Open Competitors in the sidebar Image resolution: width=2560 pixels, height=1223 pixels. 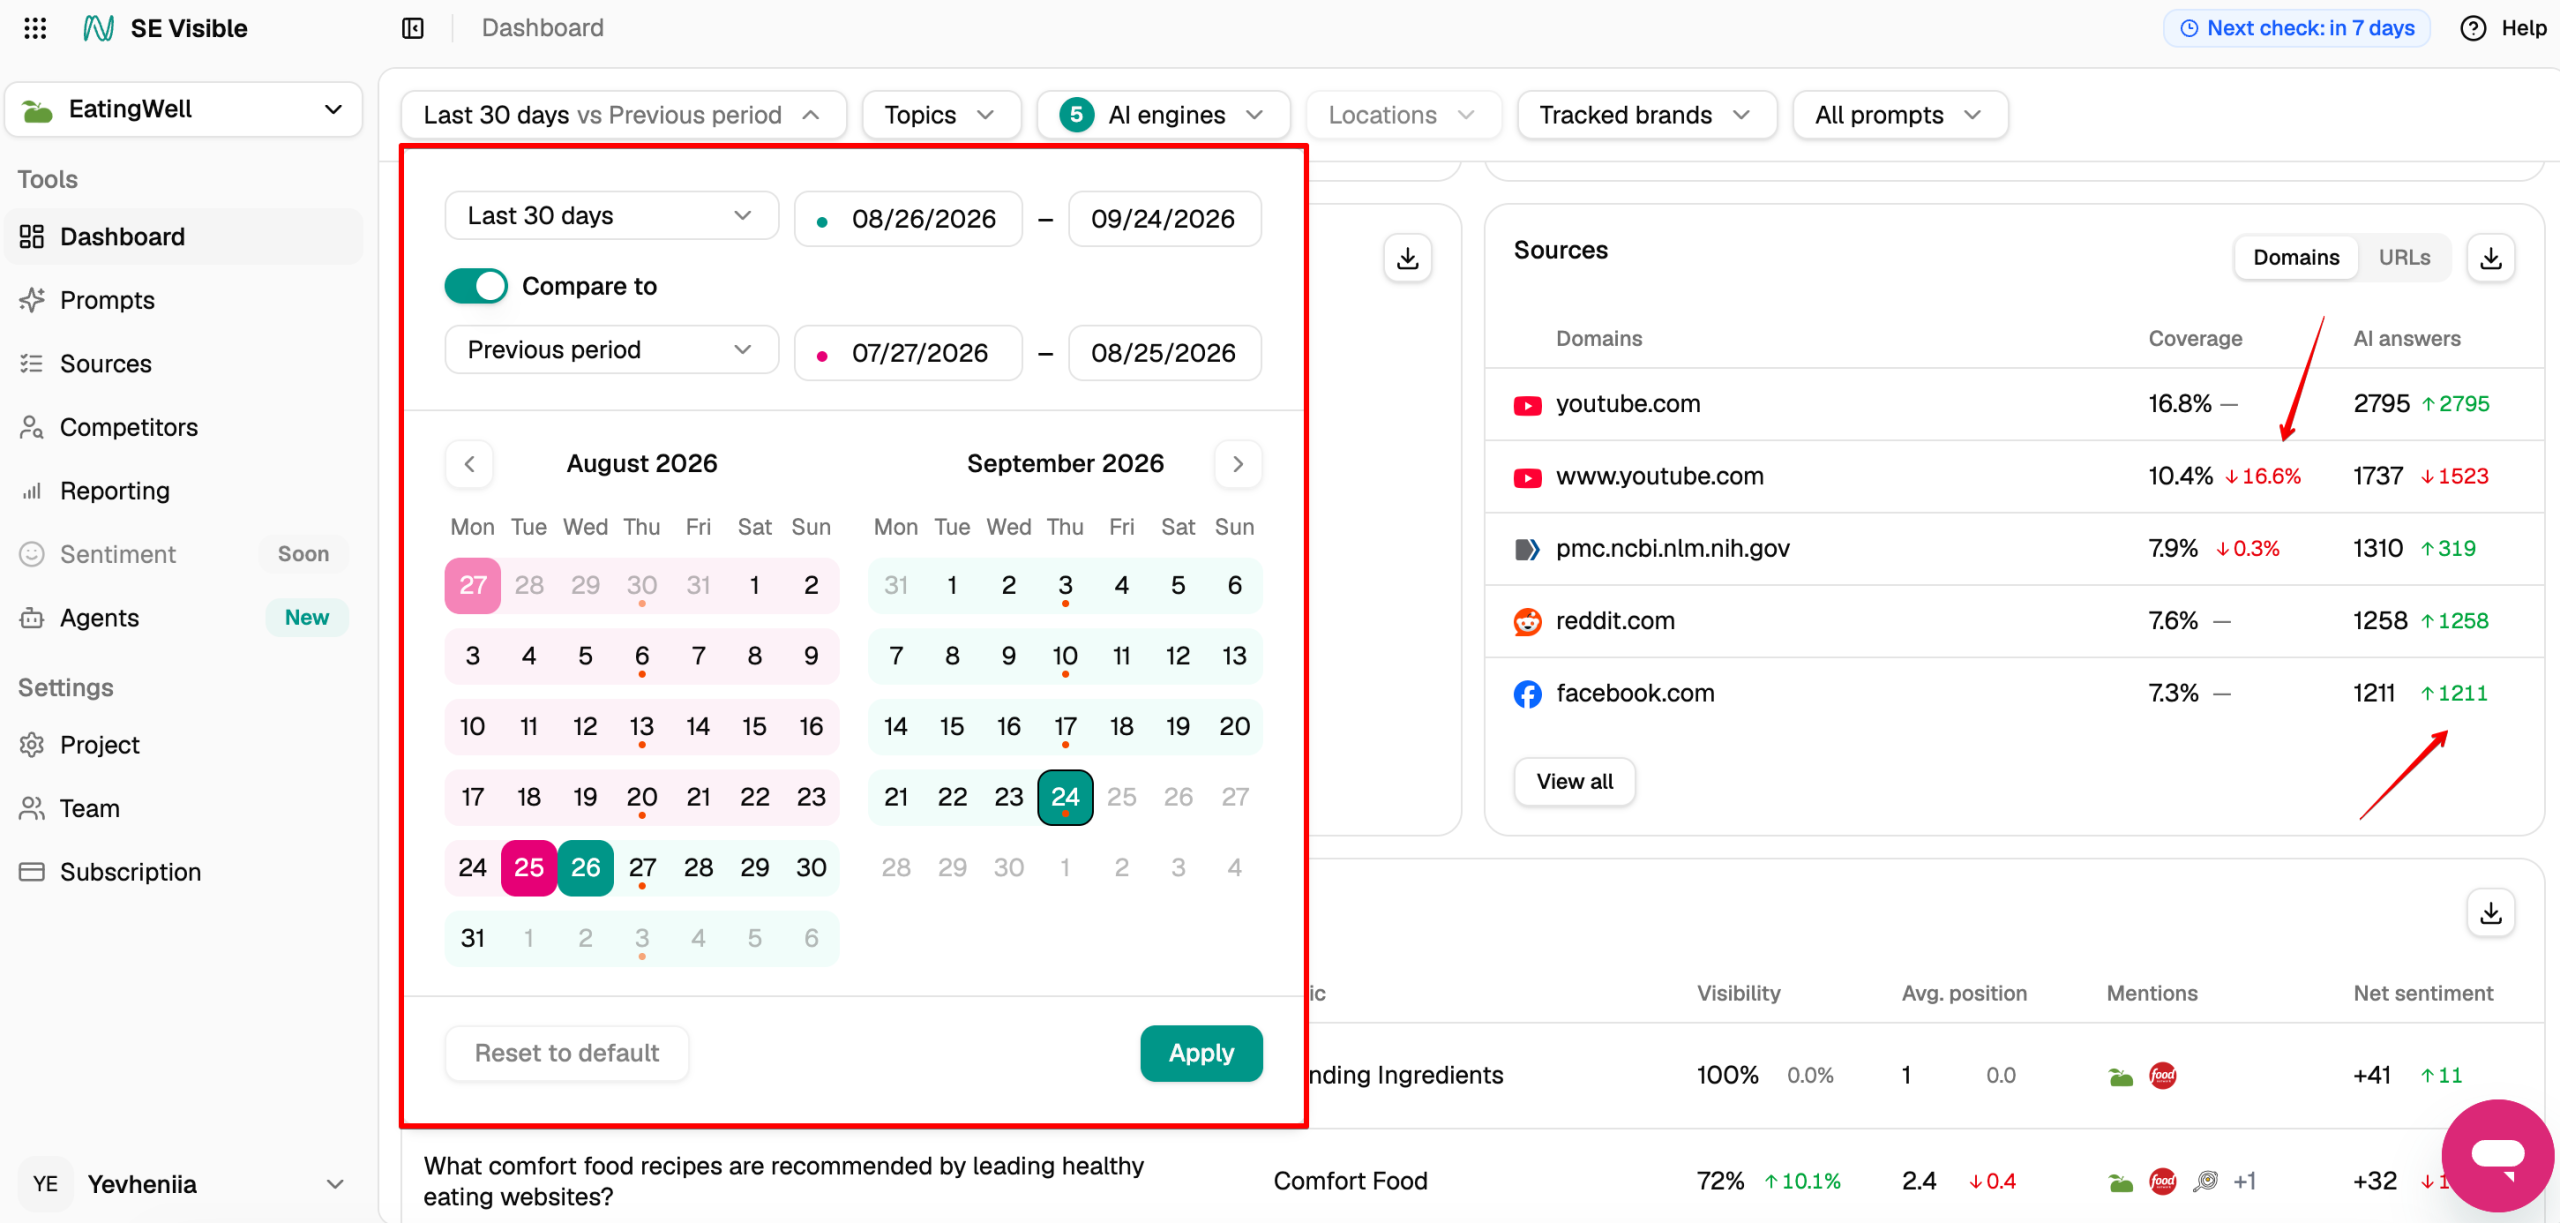tap(184, 427)
